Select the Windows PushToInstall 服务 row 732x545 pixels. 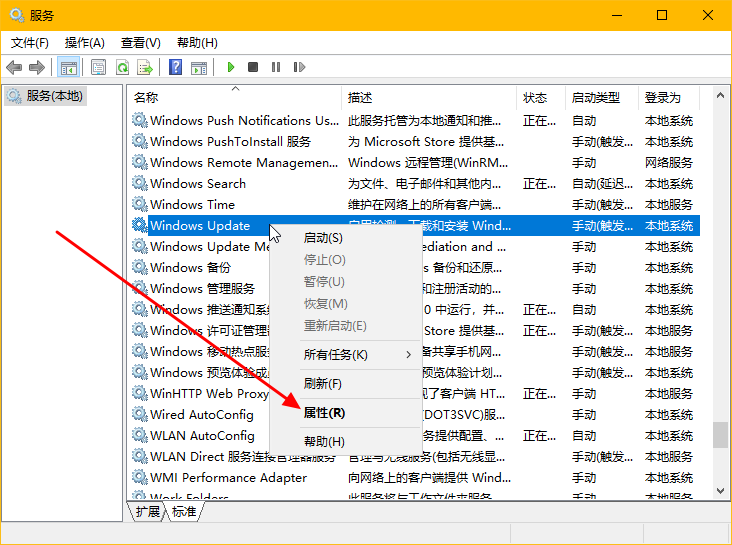[x=415, y=142]
